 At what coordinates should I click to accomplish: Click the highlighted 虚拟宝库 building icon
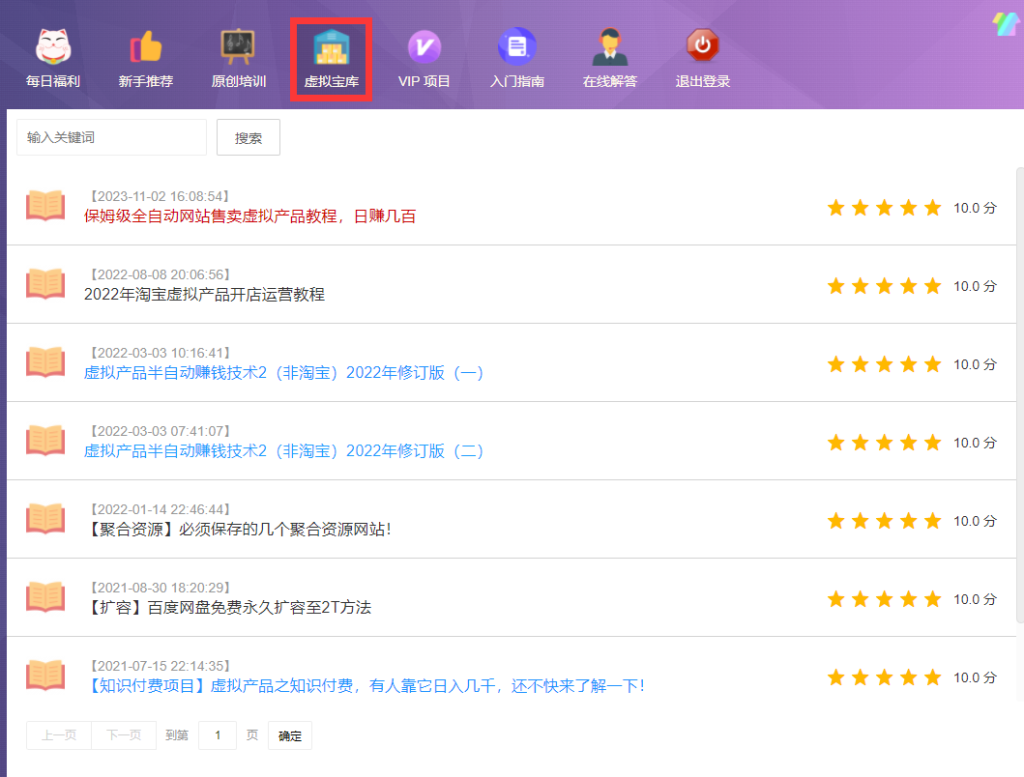[x=330, y=45]
